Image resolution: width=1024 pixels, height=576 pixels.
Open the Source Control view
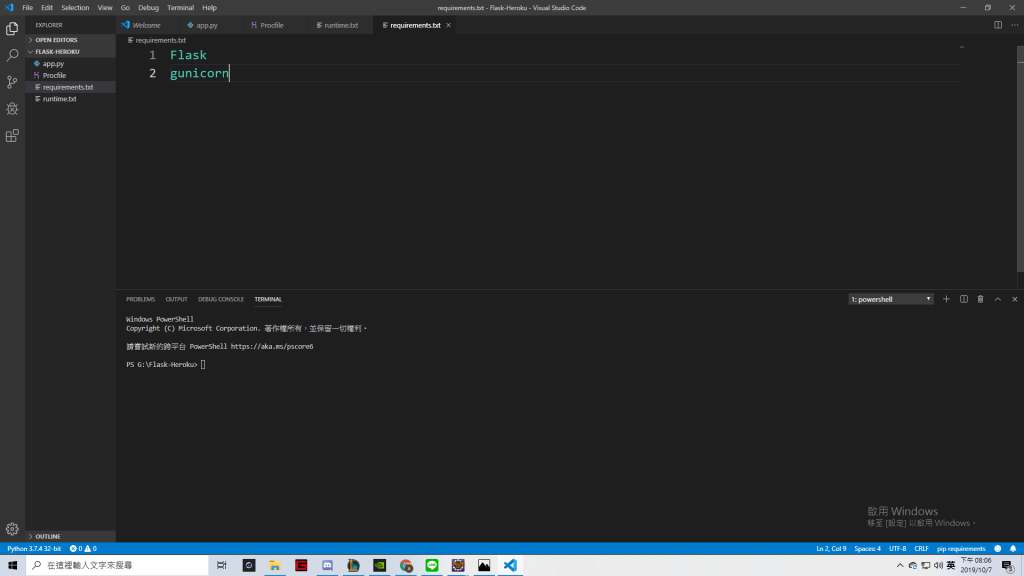point(12,82)
